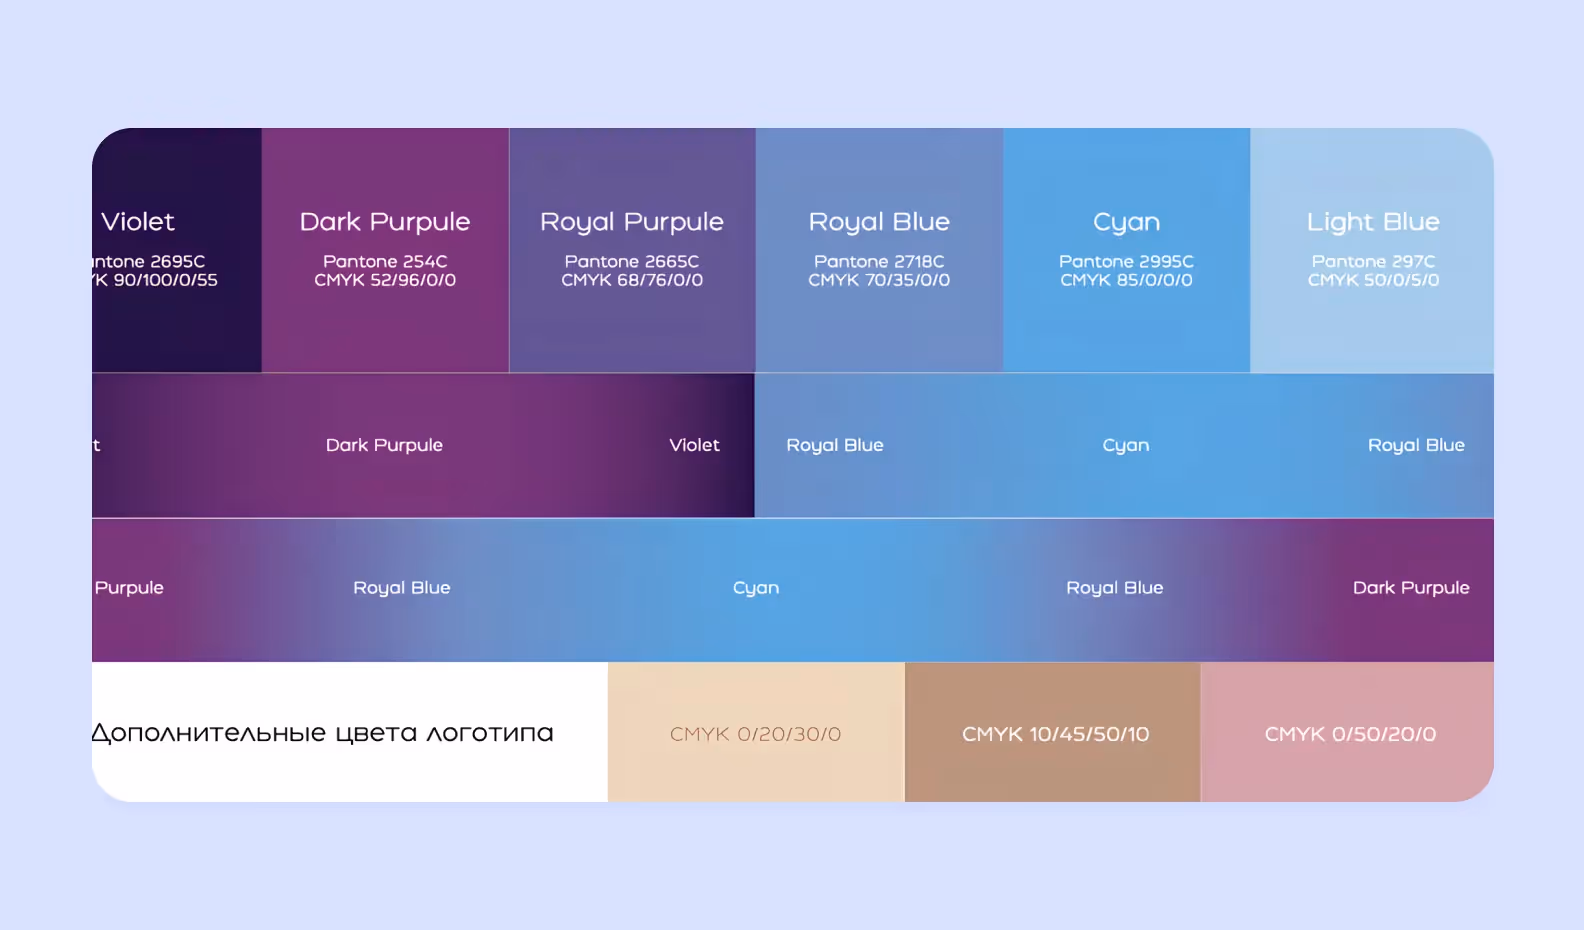
Task: Pick the pink CMYK 0/50/20/0 swatch
Action: pyautogui.click(x=1348, y=732)
